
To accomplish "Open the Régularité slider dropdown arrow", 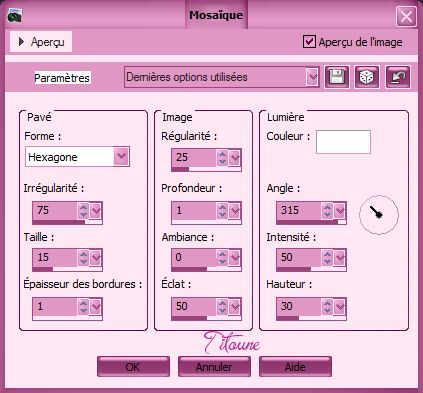I will (x=235, y=158).
